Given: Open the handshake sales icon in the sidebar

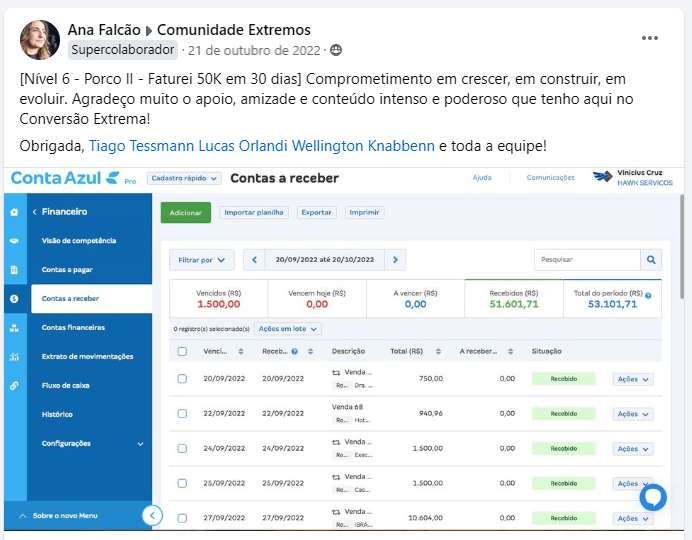Looking at the screenshot, I should point(14,241).
